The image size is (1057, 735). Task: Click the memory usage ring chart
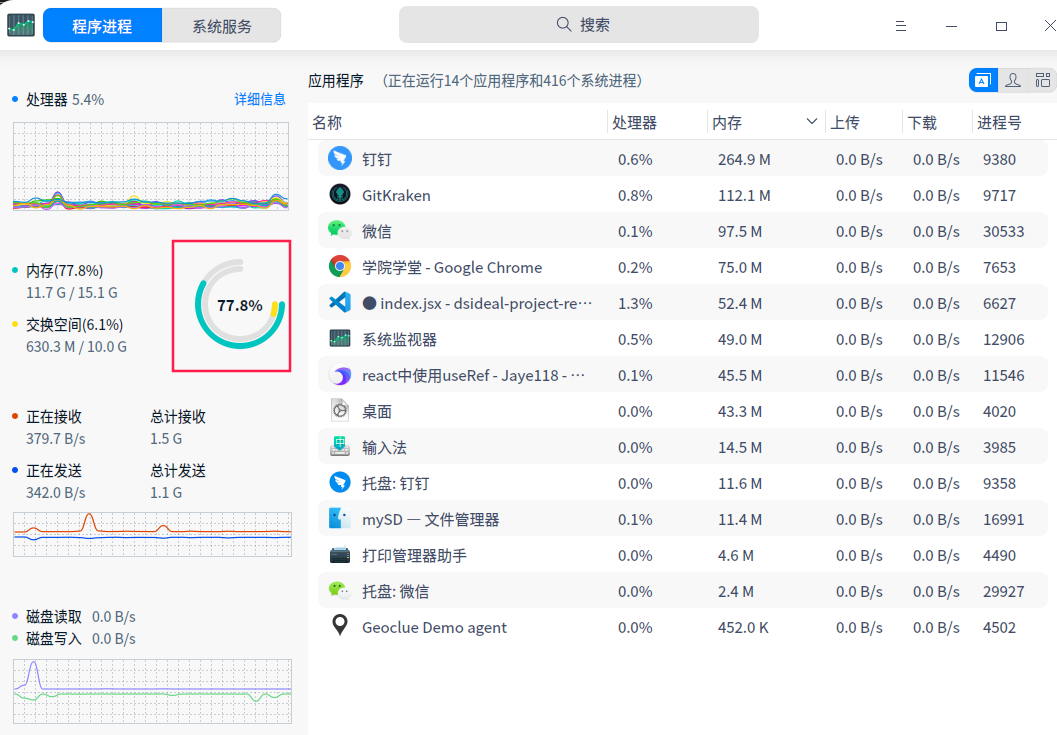coord(240,305)
